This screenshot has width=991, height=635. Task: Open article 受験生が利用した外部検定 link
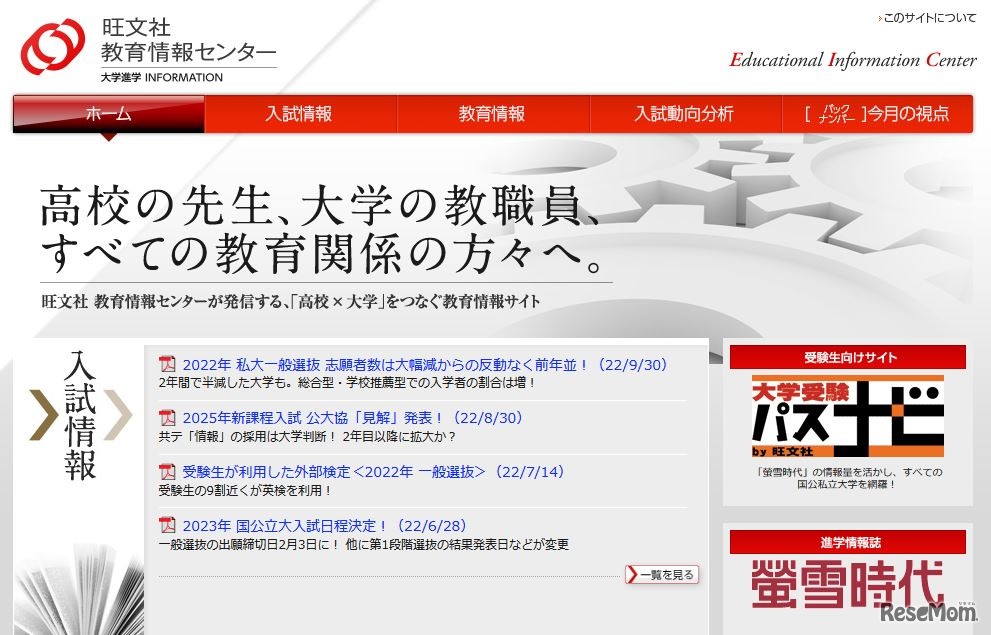click(x=373, y=472)
